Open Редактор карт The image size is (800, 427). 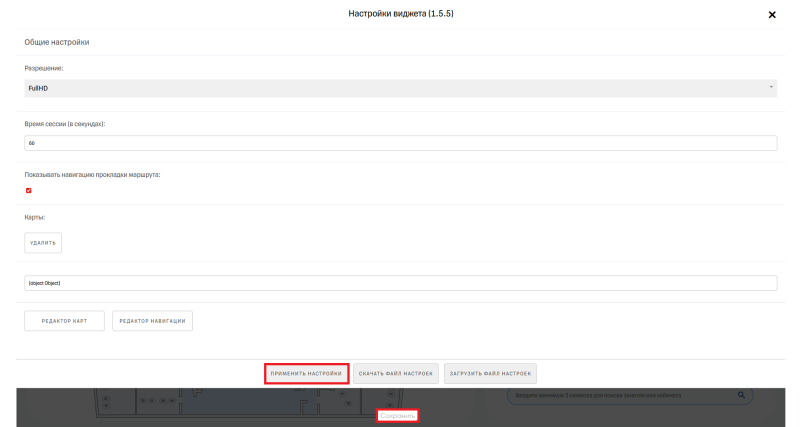point(64,320)
